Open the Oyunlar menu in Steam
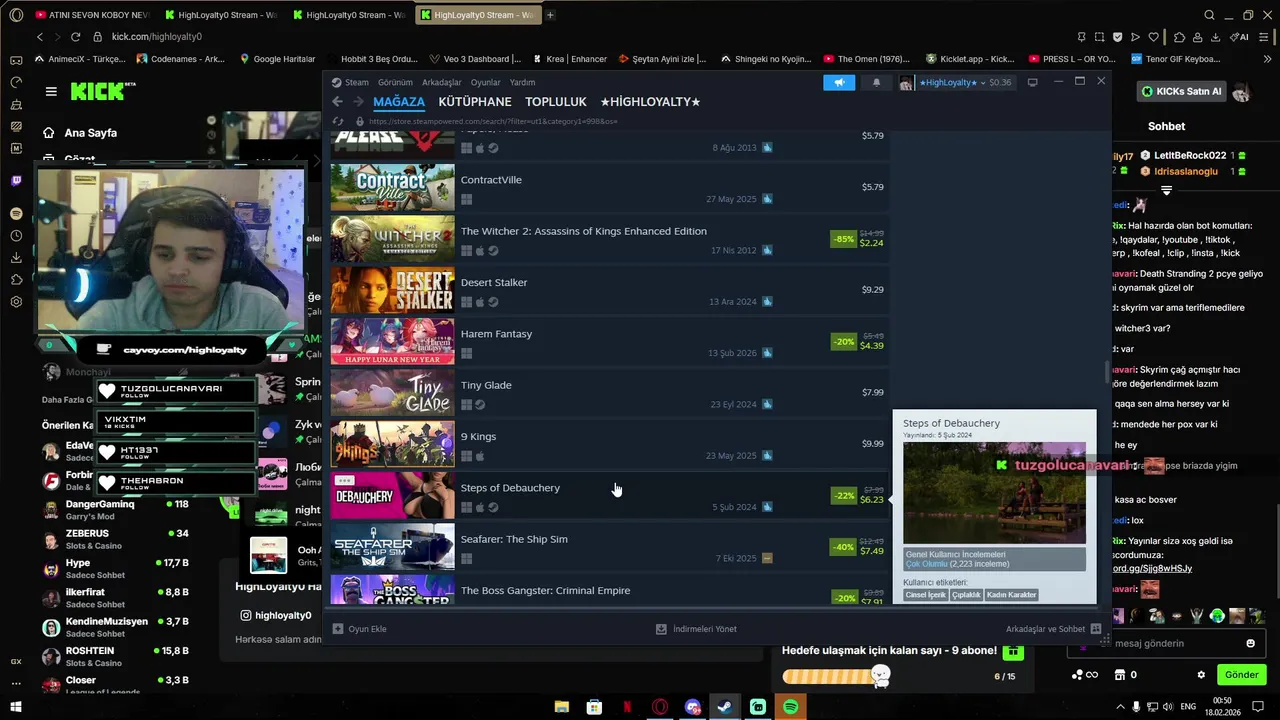Image resolution: width=1280 pixels, height=720 pixels. coord(486,82)
